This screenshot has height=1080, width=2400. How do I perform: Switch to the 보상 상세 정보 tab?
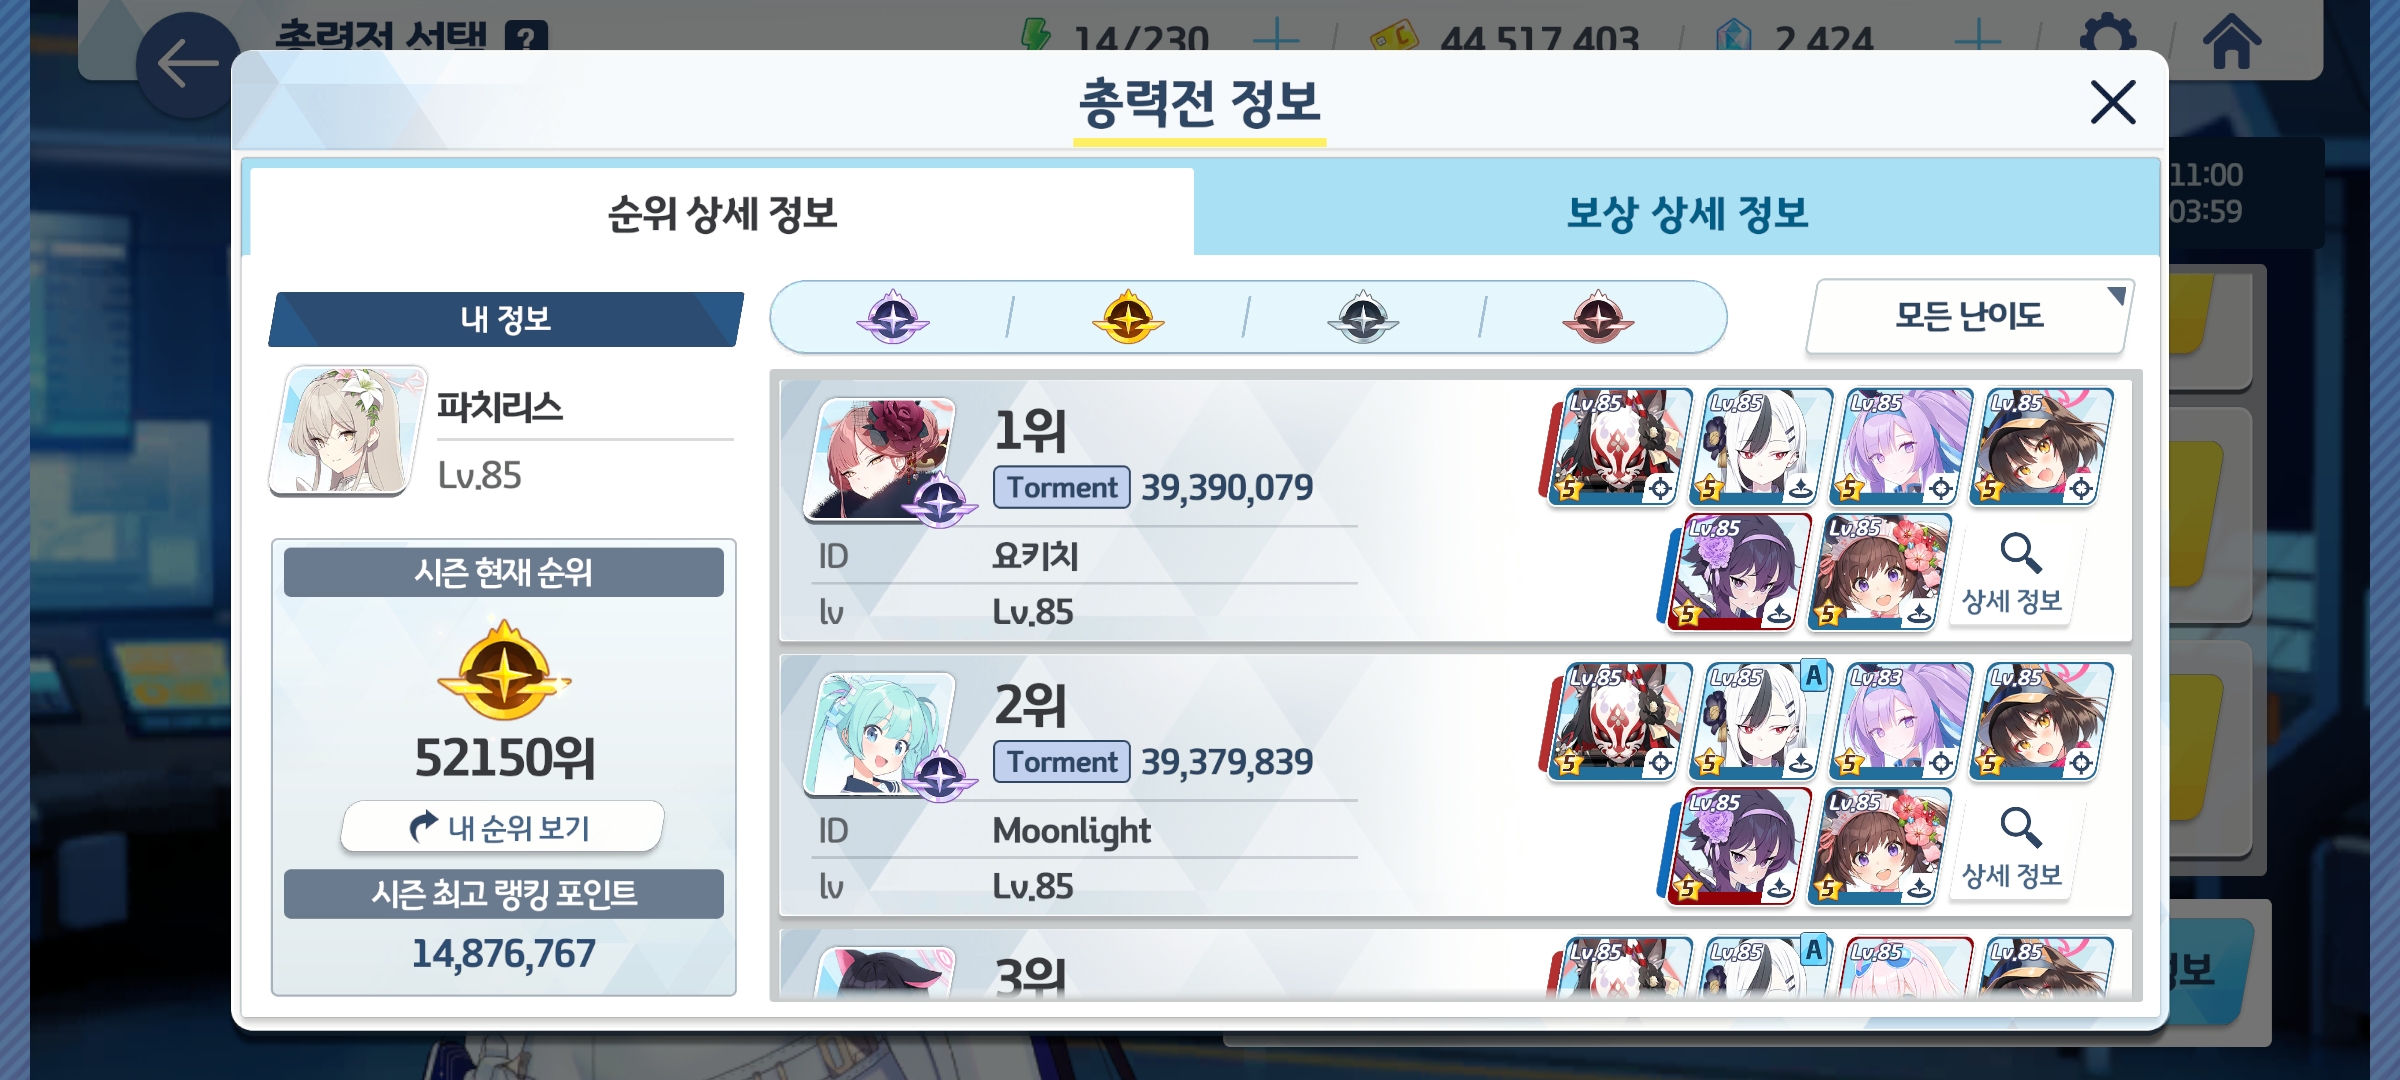pos(1686,213)
